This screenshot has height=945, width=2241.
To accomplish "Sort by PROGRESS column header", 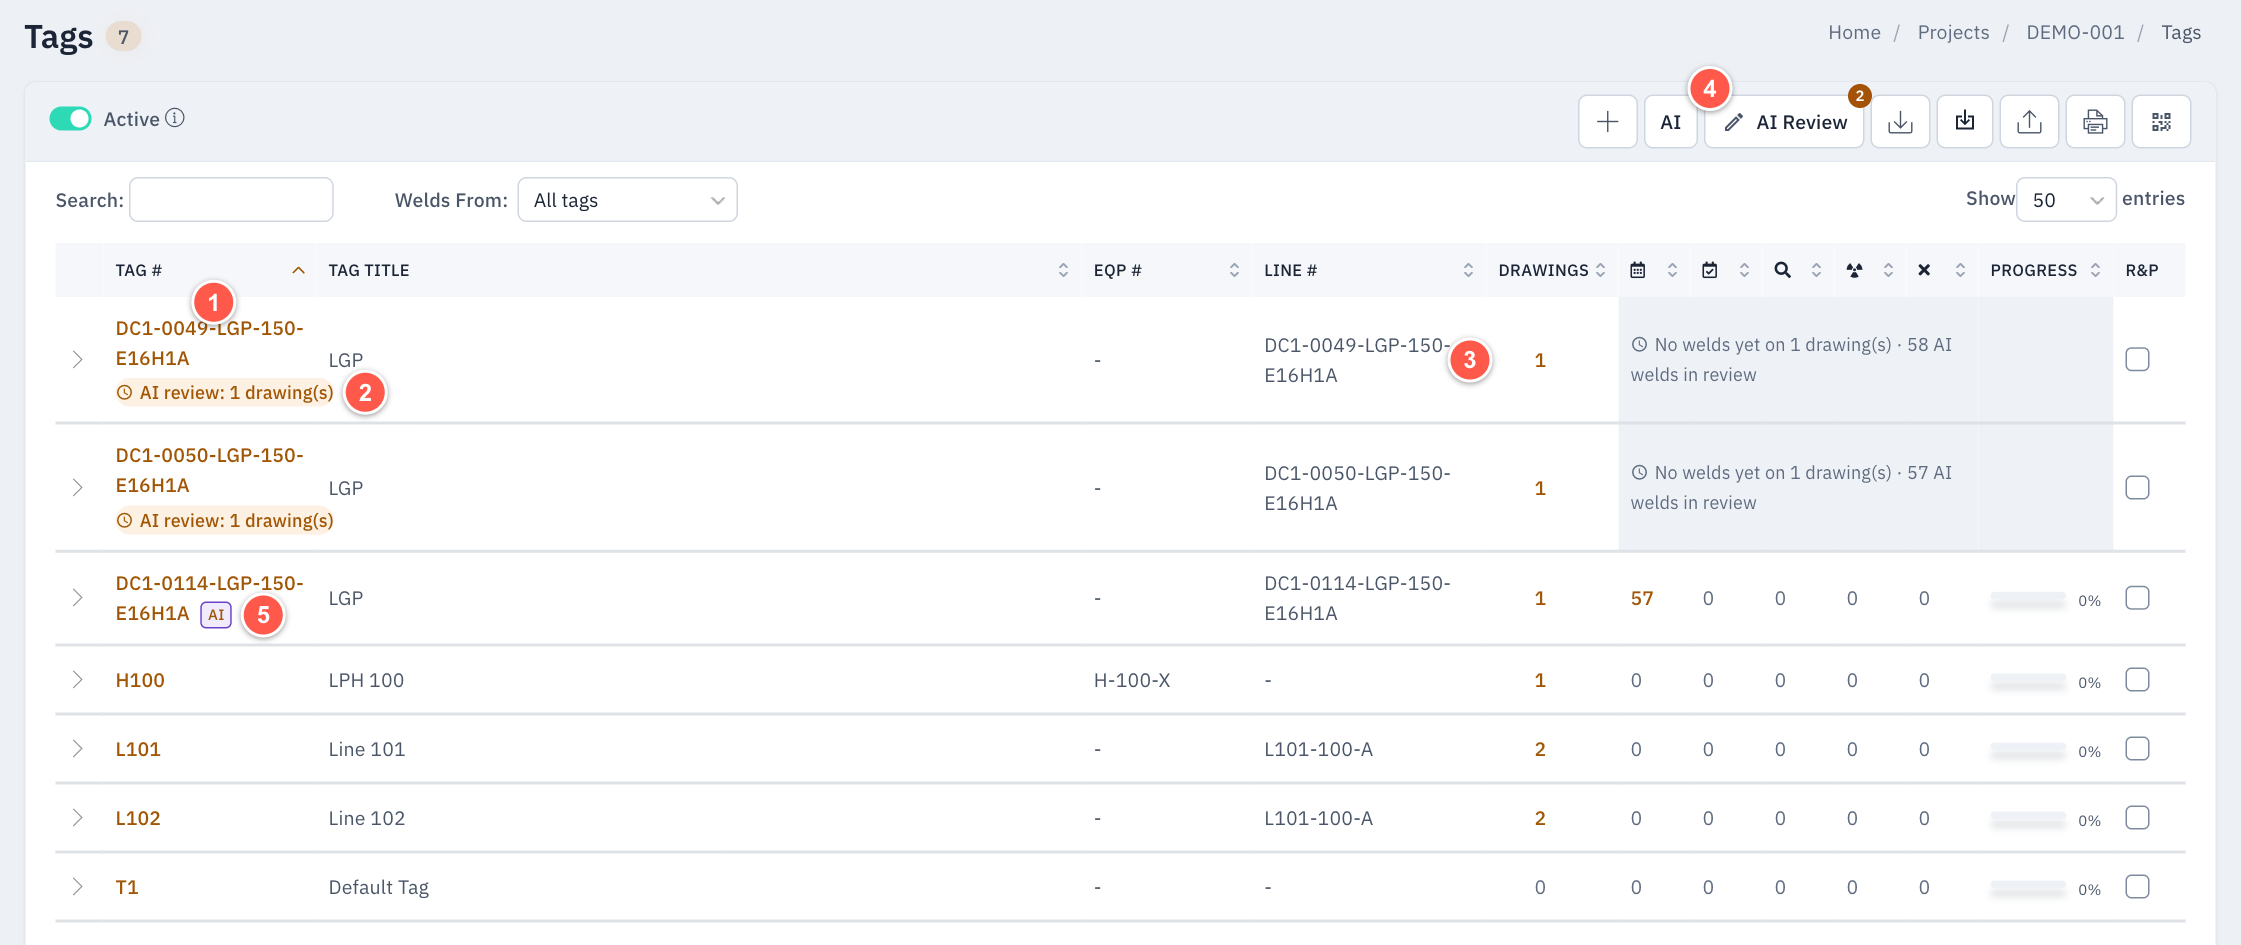I will click(2045, 270).
